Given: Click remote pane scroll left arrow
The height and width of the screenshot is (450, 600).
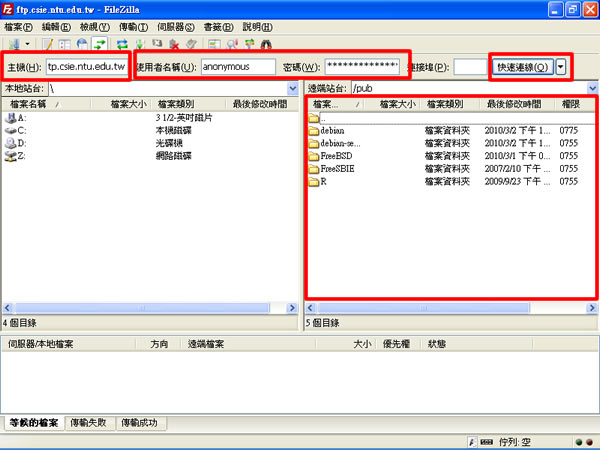Looking at the screenshot, I should pos(310,308).
